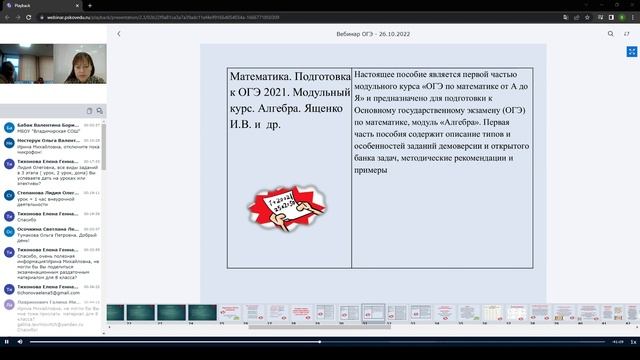
Task: Close the Playback browser tab
Action: [x=77, y=6]
